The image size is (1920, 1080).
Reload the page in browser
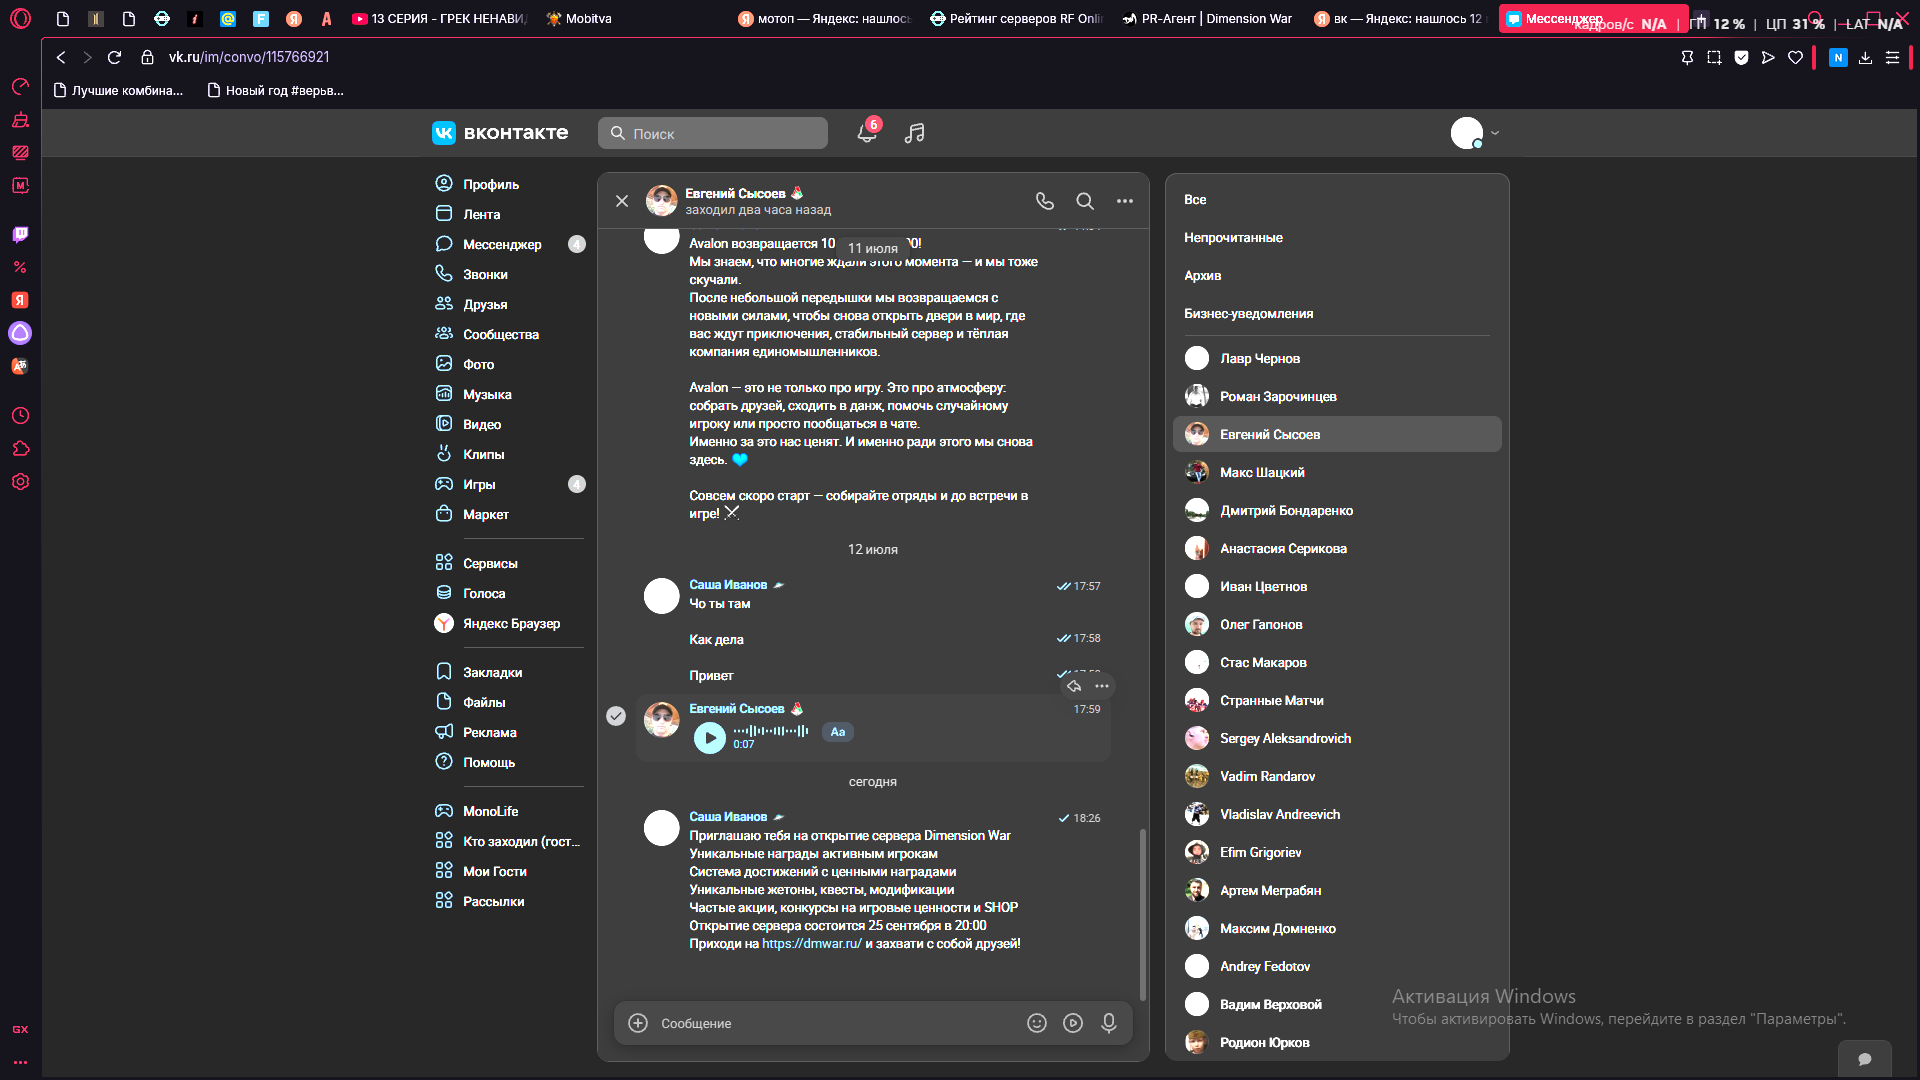point(114,58)
